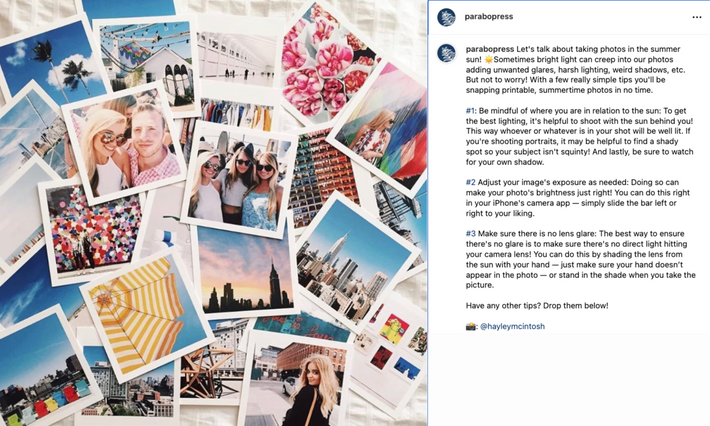The width and height of the screenshot is (710, 426).
Task: Click the camera emoji before hayleymcintosh
Action: click(471, 326)
